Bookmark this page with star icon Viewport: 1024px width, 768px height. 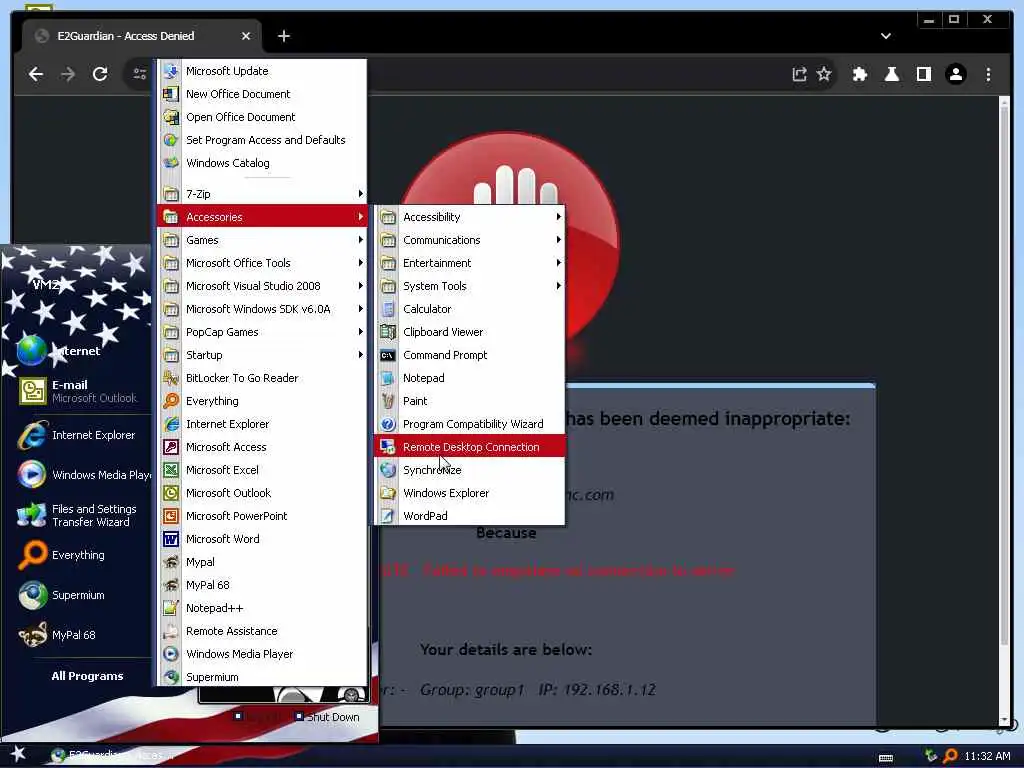[x=824, y=74]
